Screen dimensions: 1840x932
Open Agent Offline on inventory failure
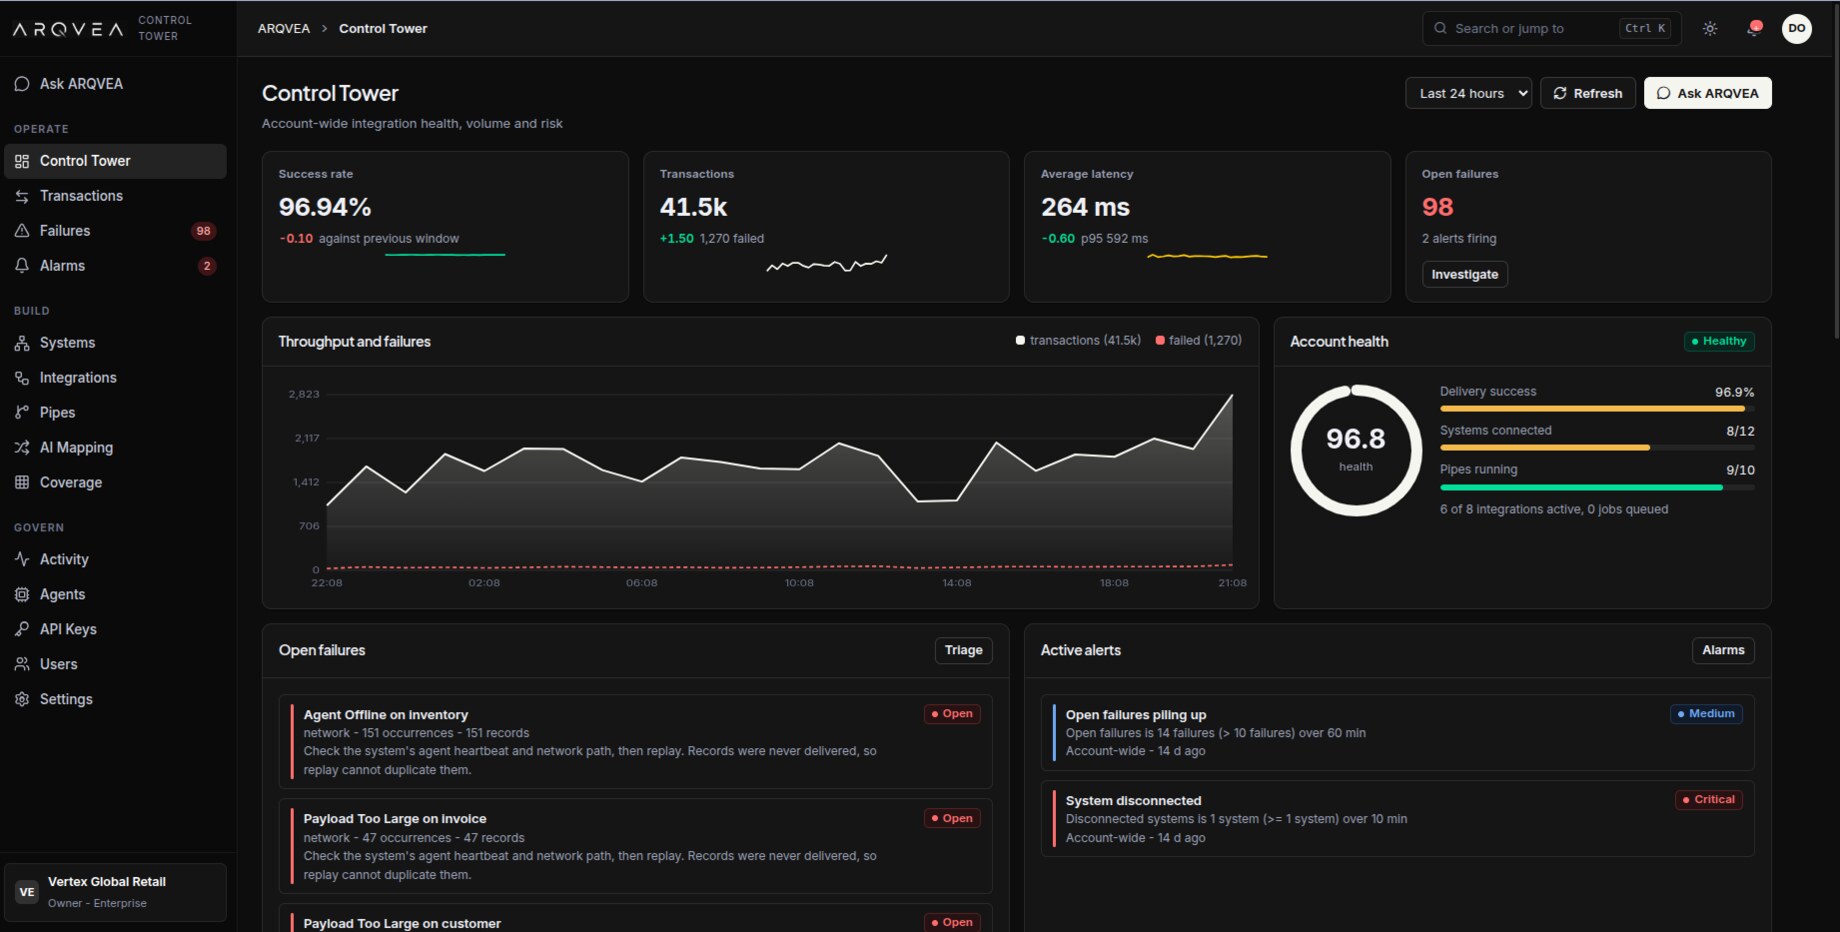[636, 742]
